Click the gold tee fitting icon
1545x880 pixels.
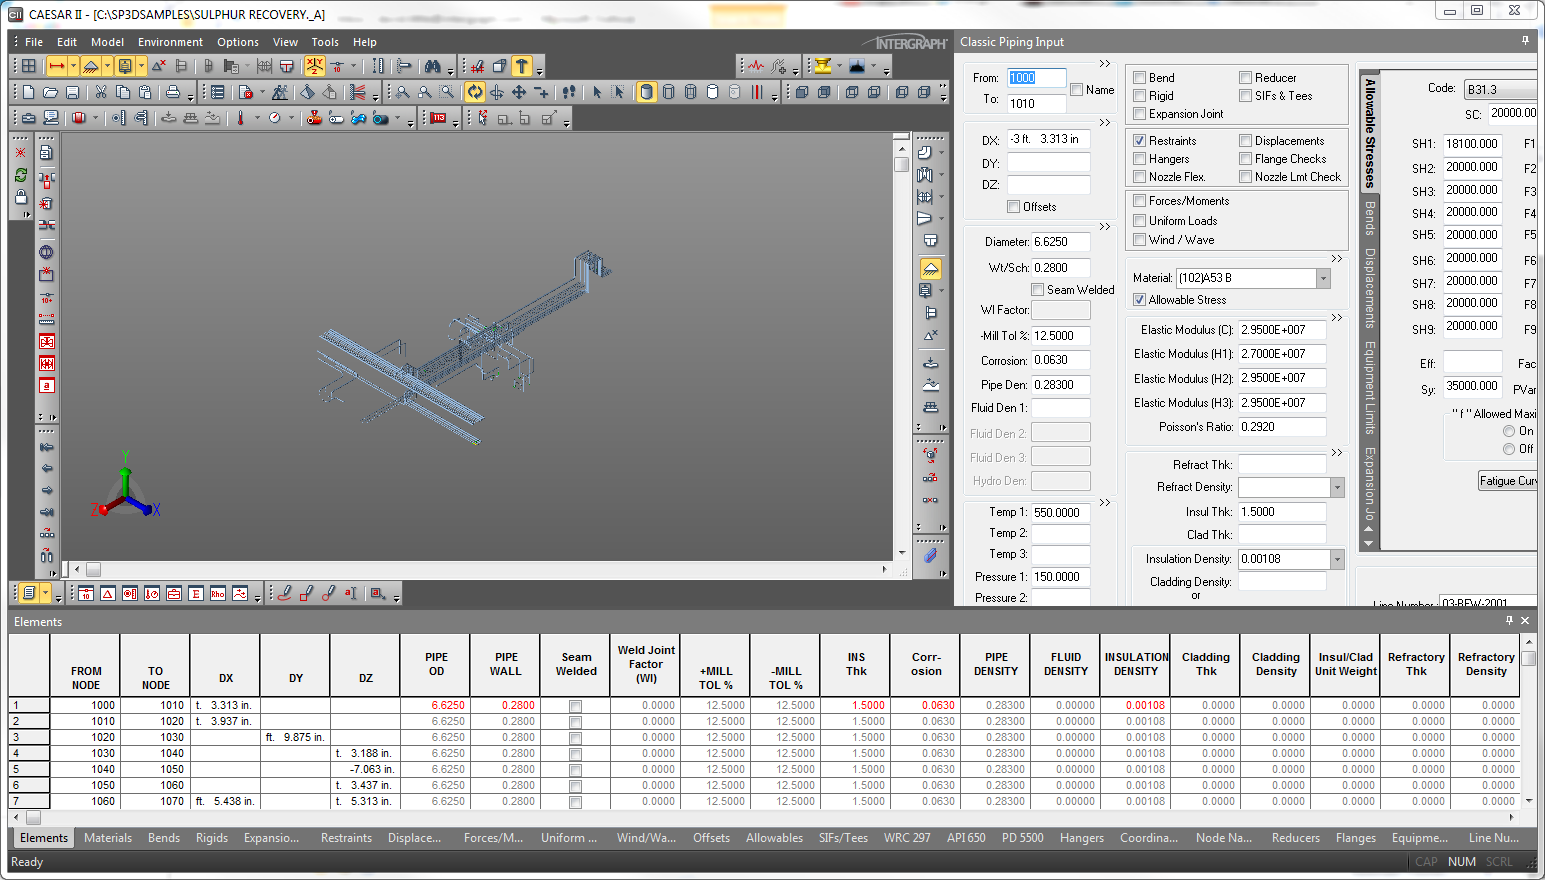(823, 66)
